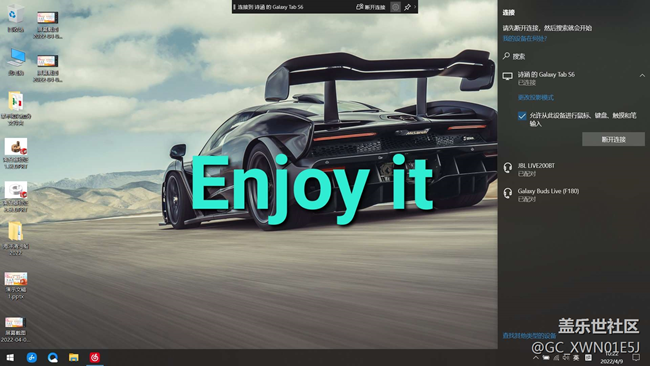650x366 pixels.
Task: Open the notification action center
Action: click(x=636, y=357)
